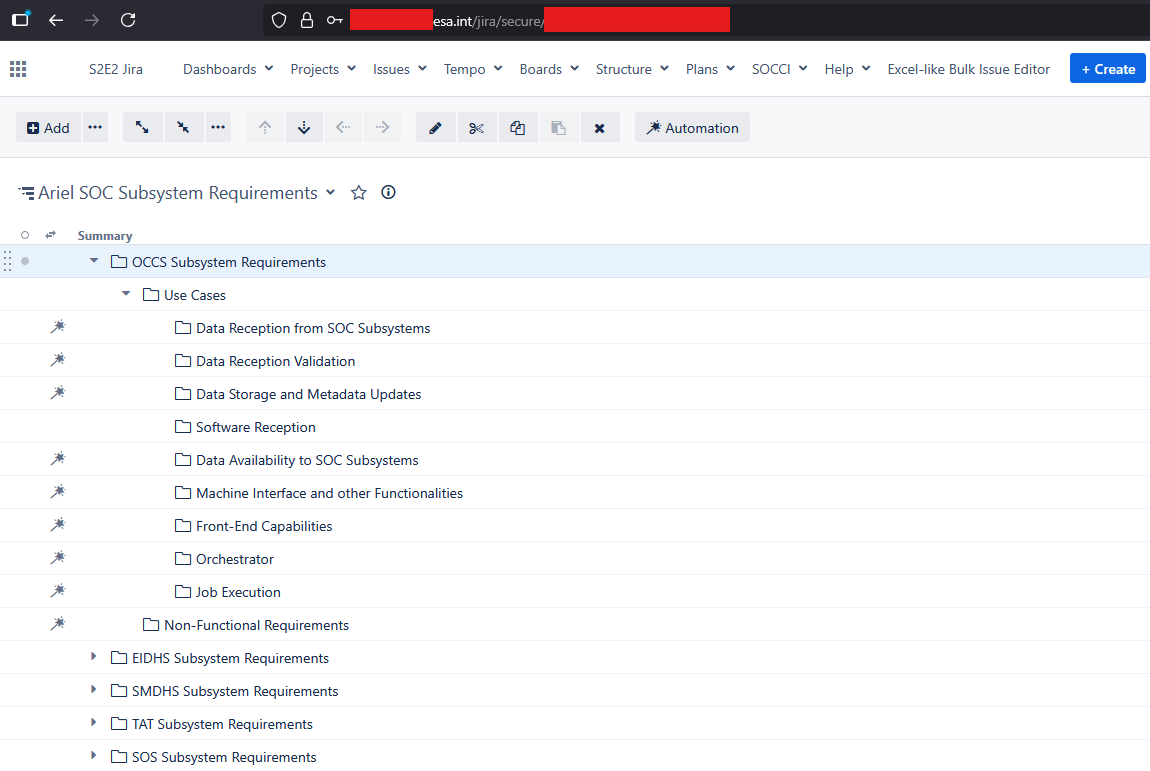
Task: Click the expand all arrows icon
Action: click(x=143, y=128)
